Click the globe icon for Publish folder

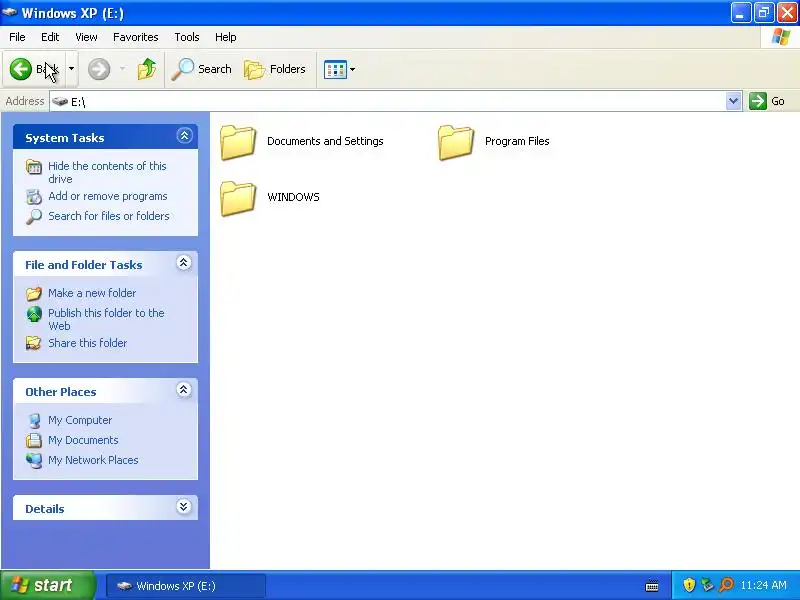34,314
